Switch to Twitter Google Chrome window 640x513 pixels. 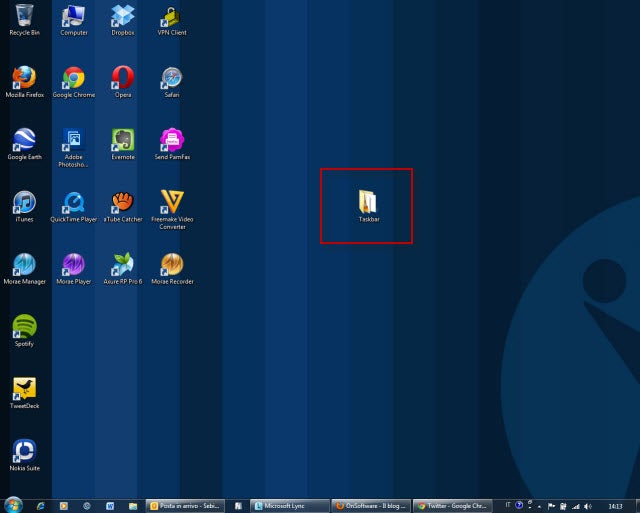[453, 506]
